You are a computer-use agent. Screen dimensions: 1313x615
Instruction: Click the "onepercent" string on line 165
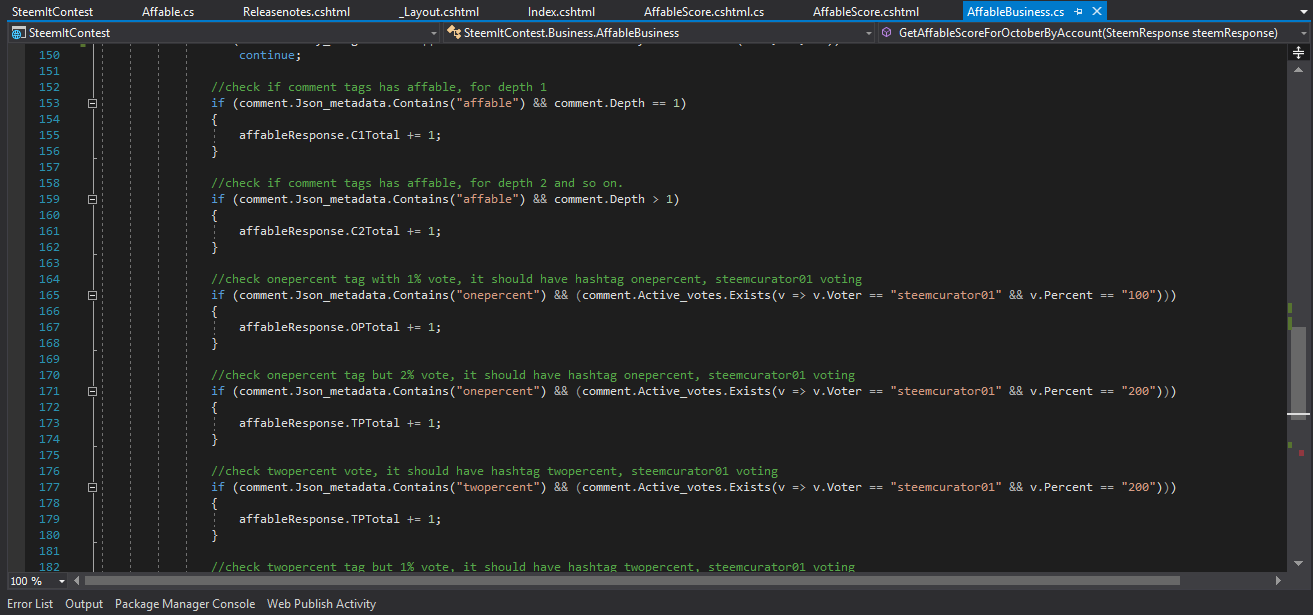point(498,295)
